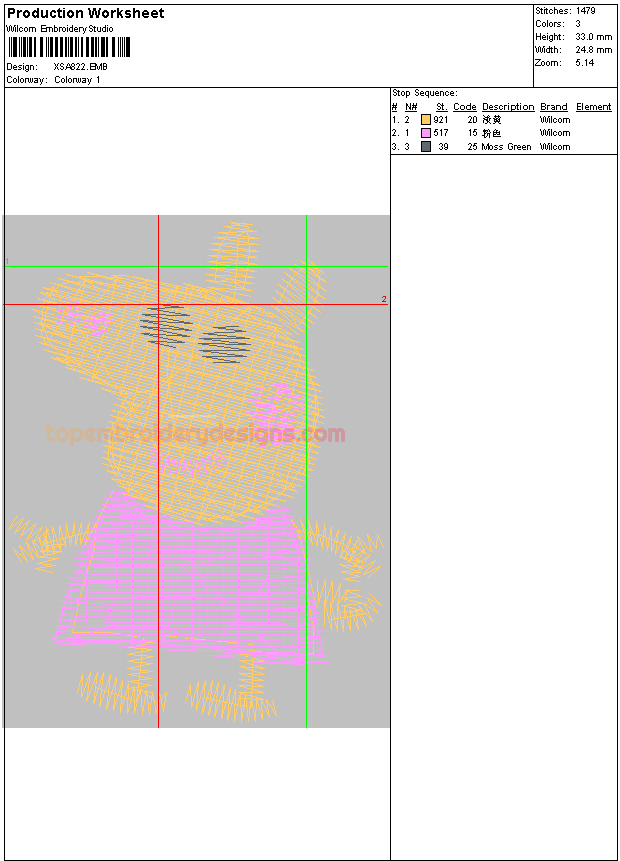The image size is (620, 861).
Task: Click the yellow color swatch for thread 921
Action: (426, 119)
